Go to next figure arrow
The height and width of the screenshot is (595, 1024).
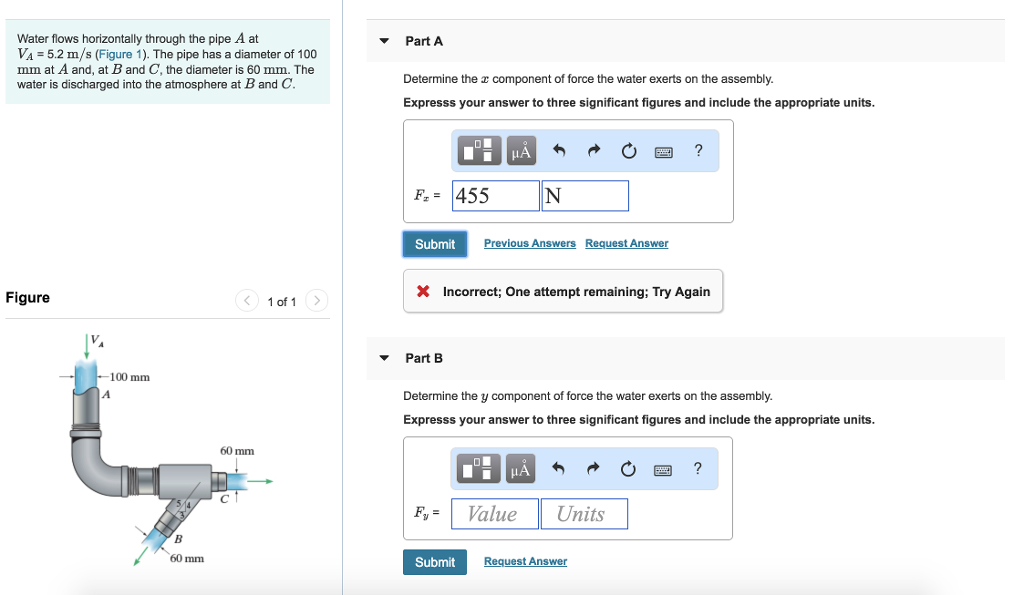pos(316,301)
